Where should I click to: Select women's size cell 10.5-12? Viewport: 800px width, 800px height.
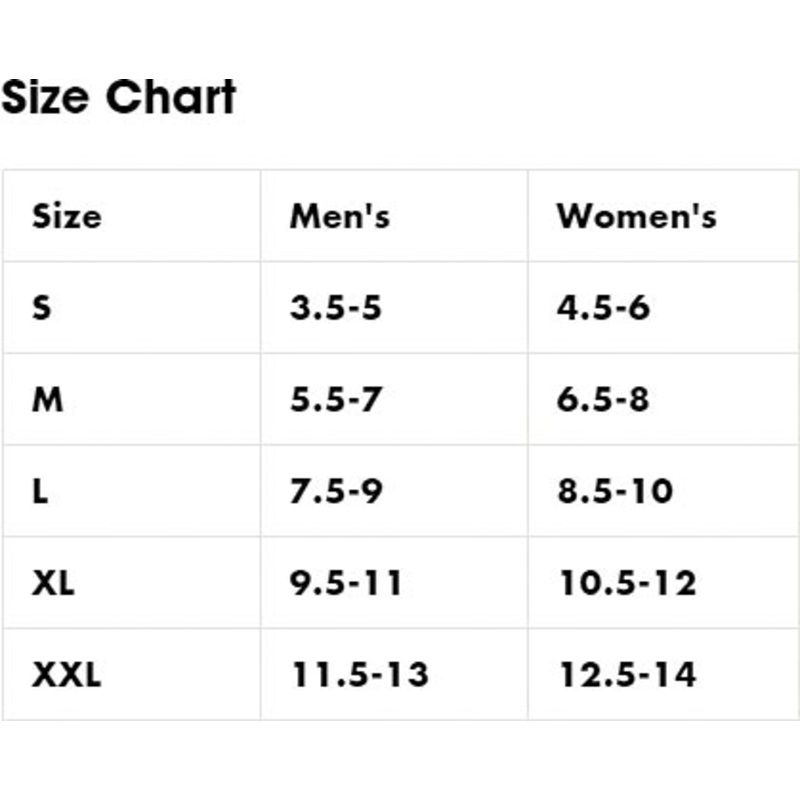(x=628, y=583)
